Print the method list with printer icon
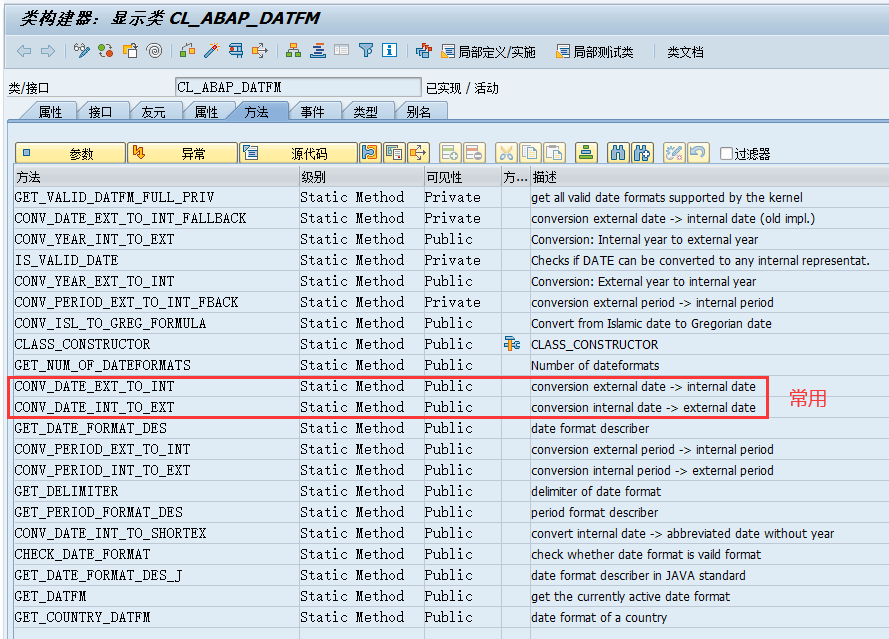 tap(585, 152)
